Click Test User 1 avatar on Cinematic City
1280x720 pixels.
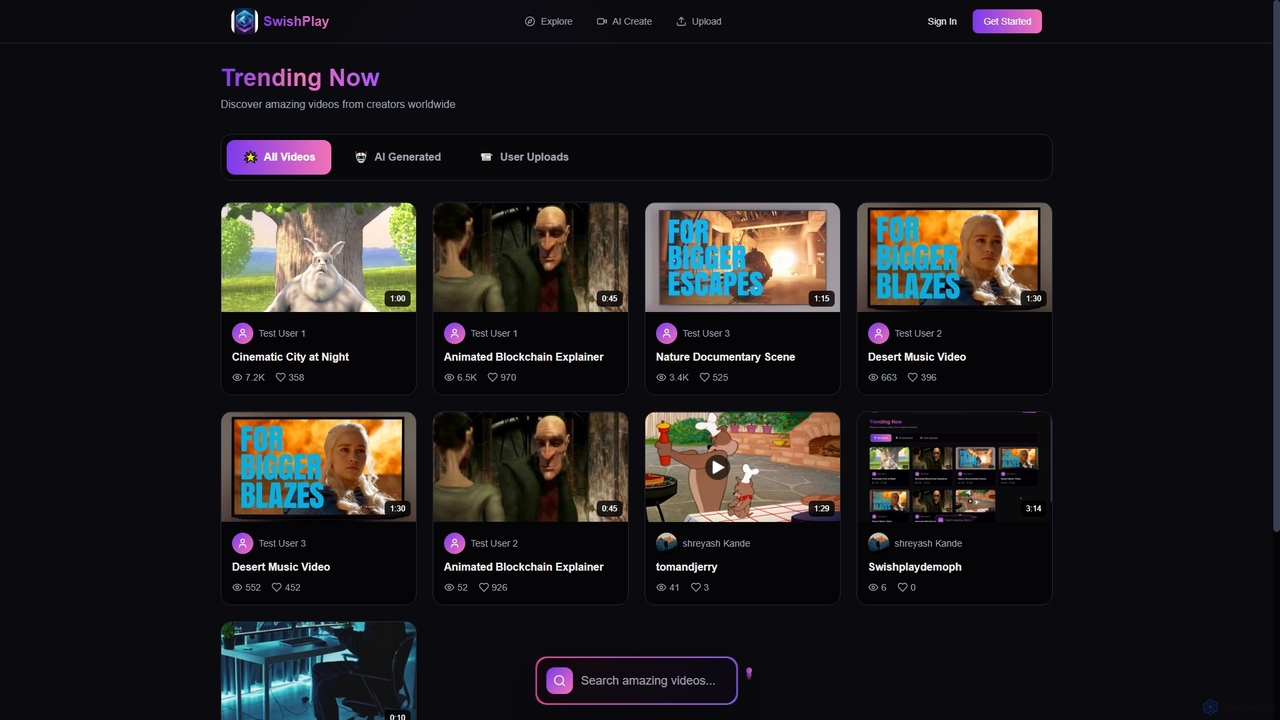[242, 333]
